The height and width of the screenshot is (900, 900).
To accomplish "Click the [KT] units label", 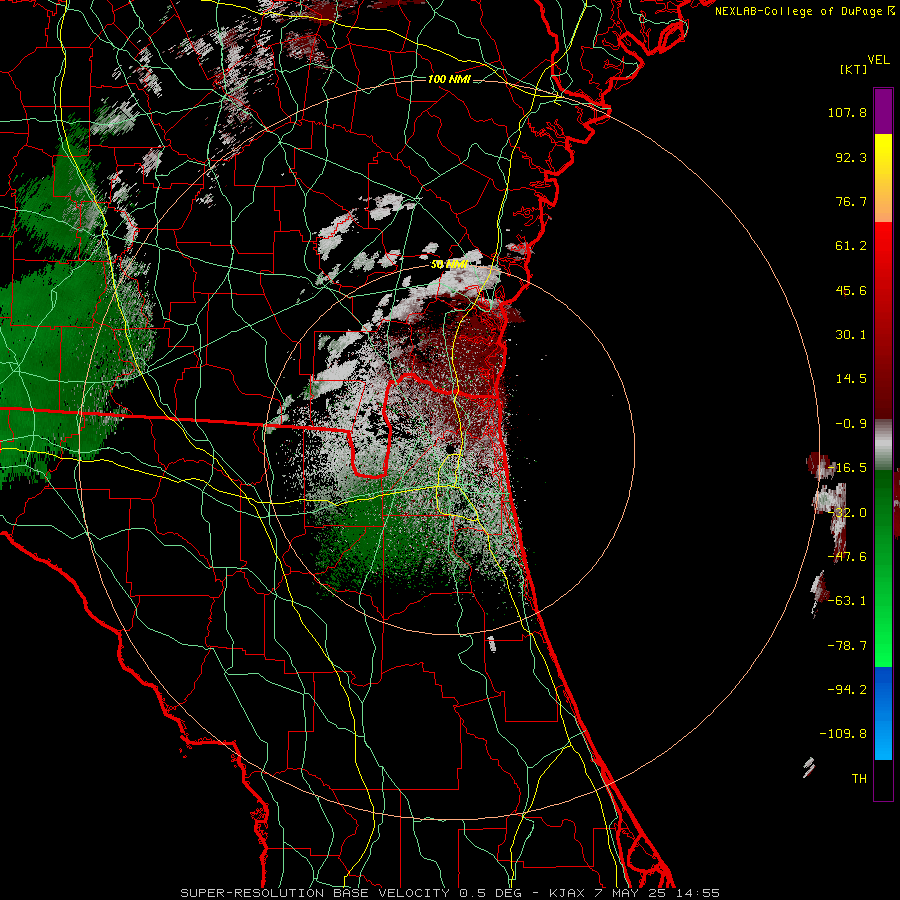I will coord(854,69).
